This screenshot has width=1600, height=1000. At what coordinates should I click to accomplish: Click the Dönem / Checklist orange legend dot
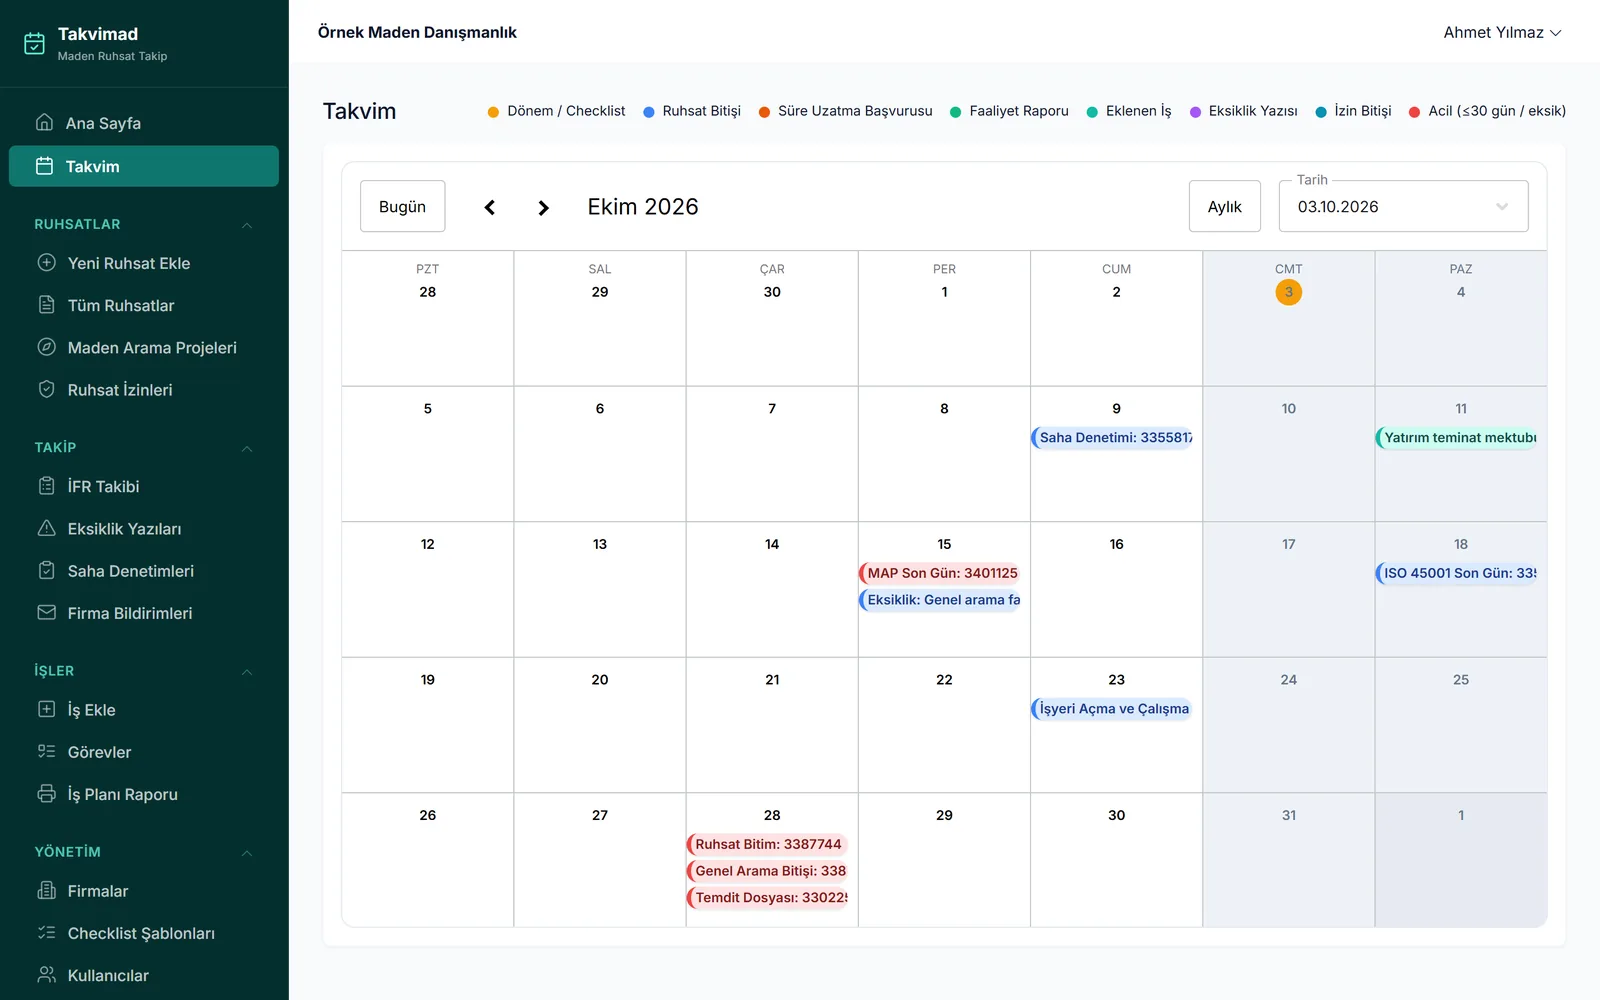pyautogui.click(x=493, y=112)
